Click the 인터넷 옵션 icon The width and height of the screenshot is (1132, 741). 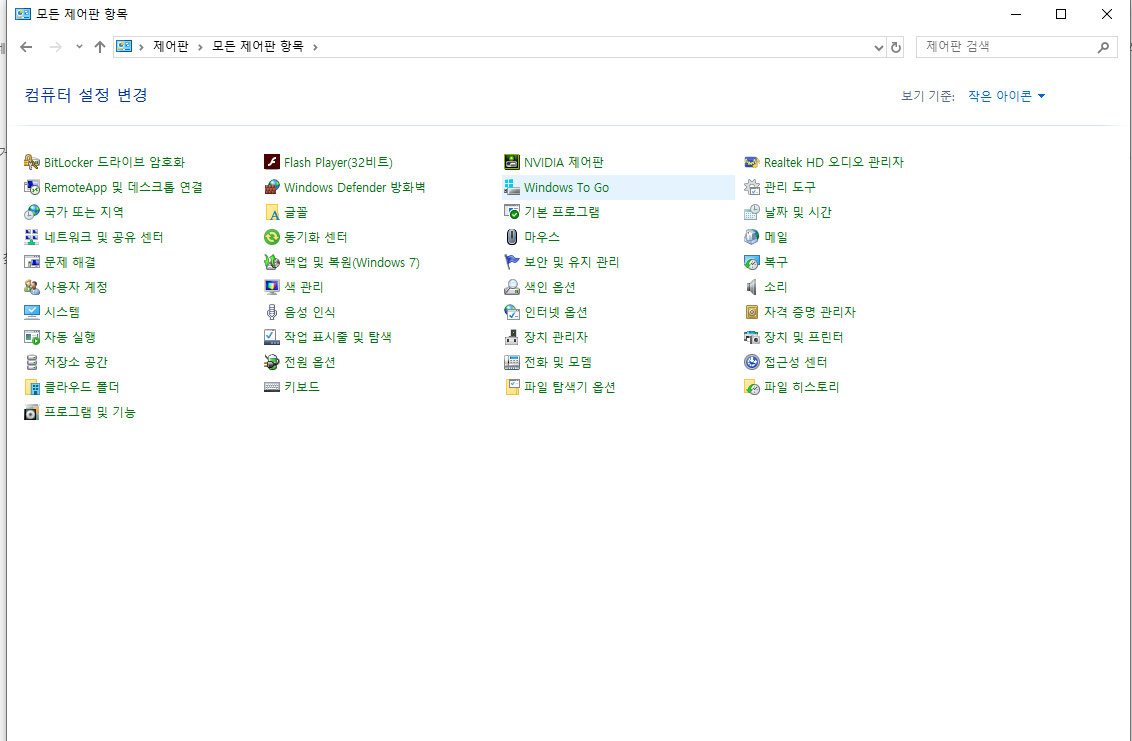pyautogui.click(x=512, y=312)
